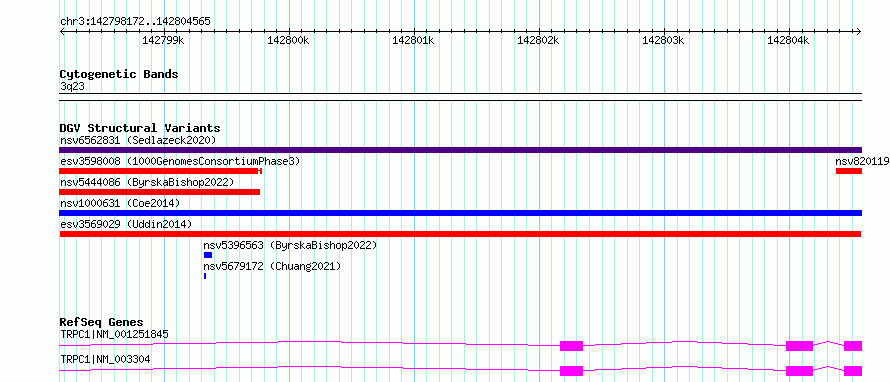Click the 142802k ruler position

(538, 40)
